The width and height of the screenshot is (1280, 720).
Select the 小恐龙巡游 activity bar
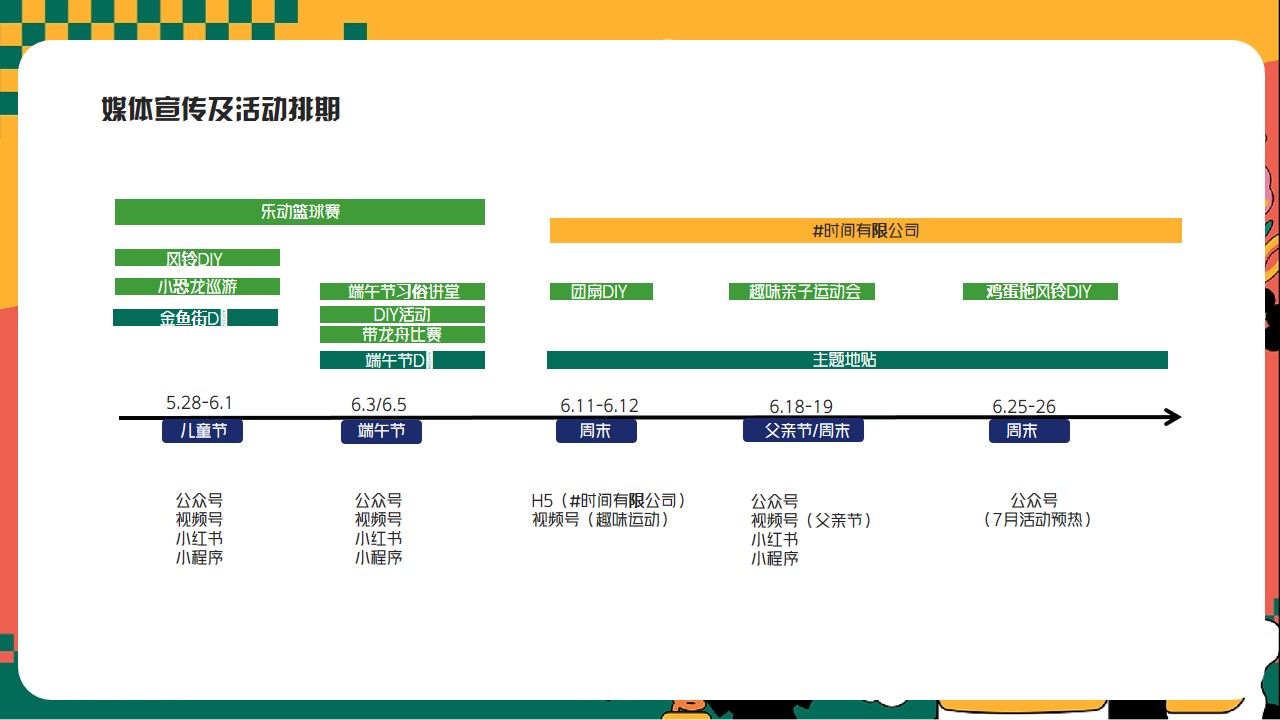197,287
